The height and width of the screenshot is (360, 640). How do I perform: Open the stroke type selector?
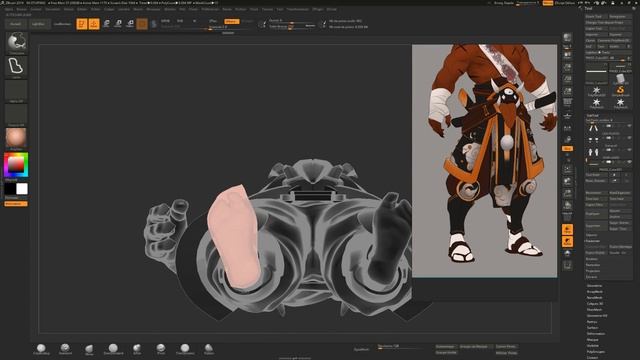(16, 67)
